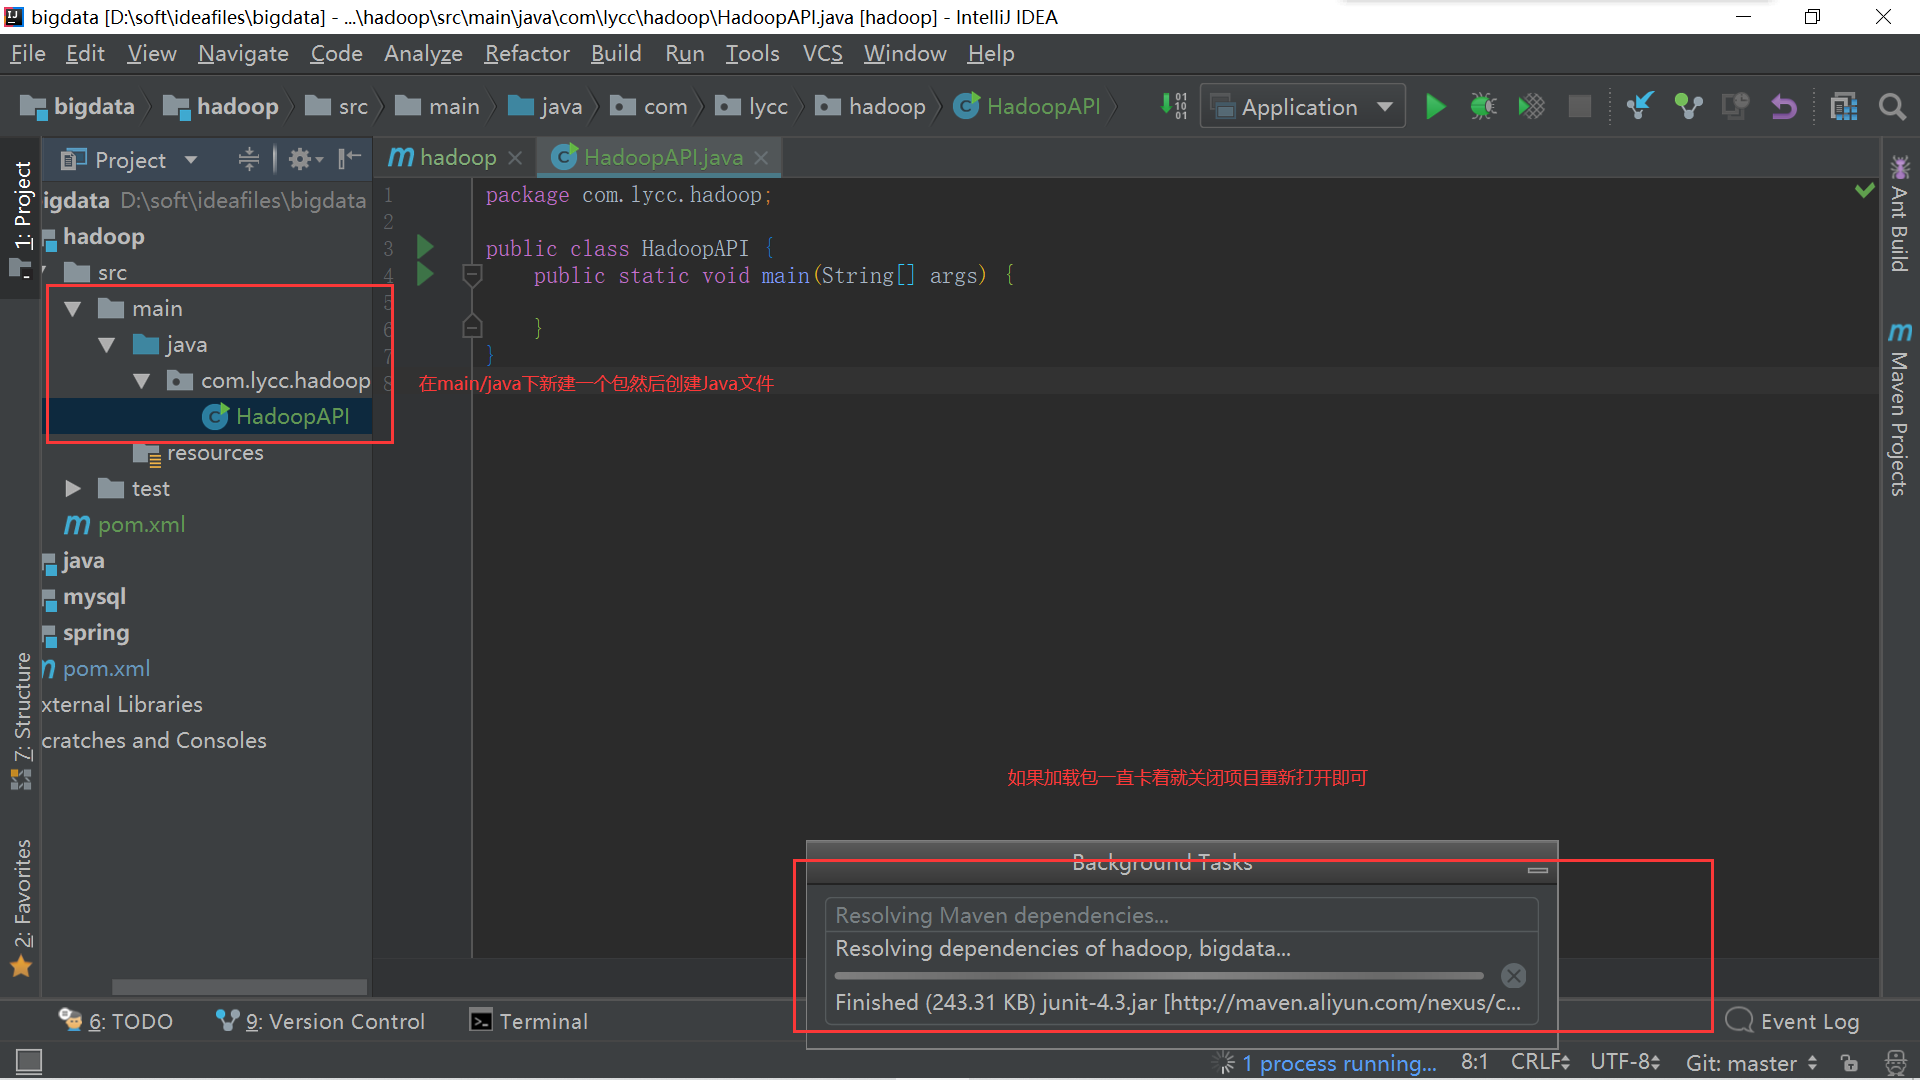1920x1080 pixels.
Task: Click the green Run button in toolbar
Action: pyautogui.click(x=1435, y=107)
